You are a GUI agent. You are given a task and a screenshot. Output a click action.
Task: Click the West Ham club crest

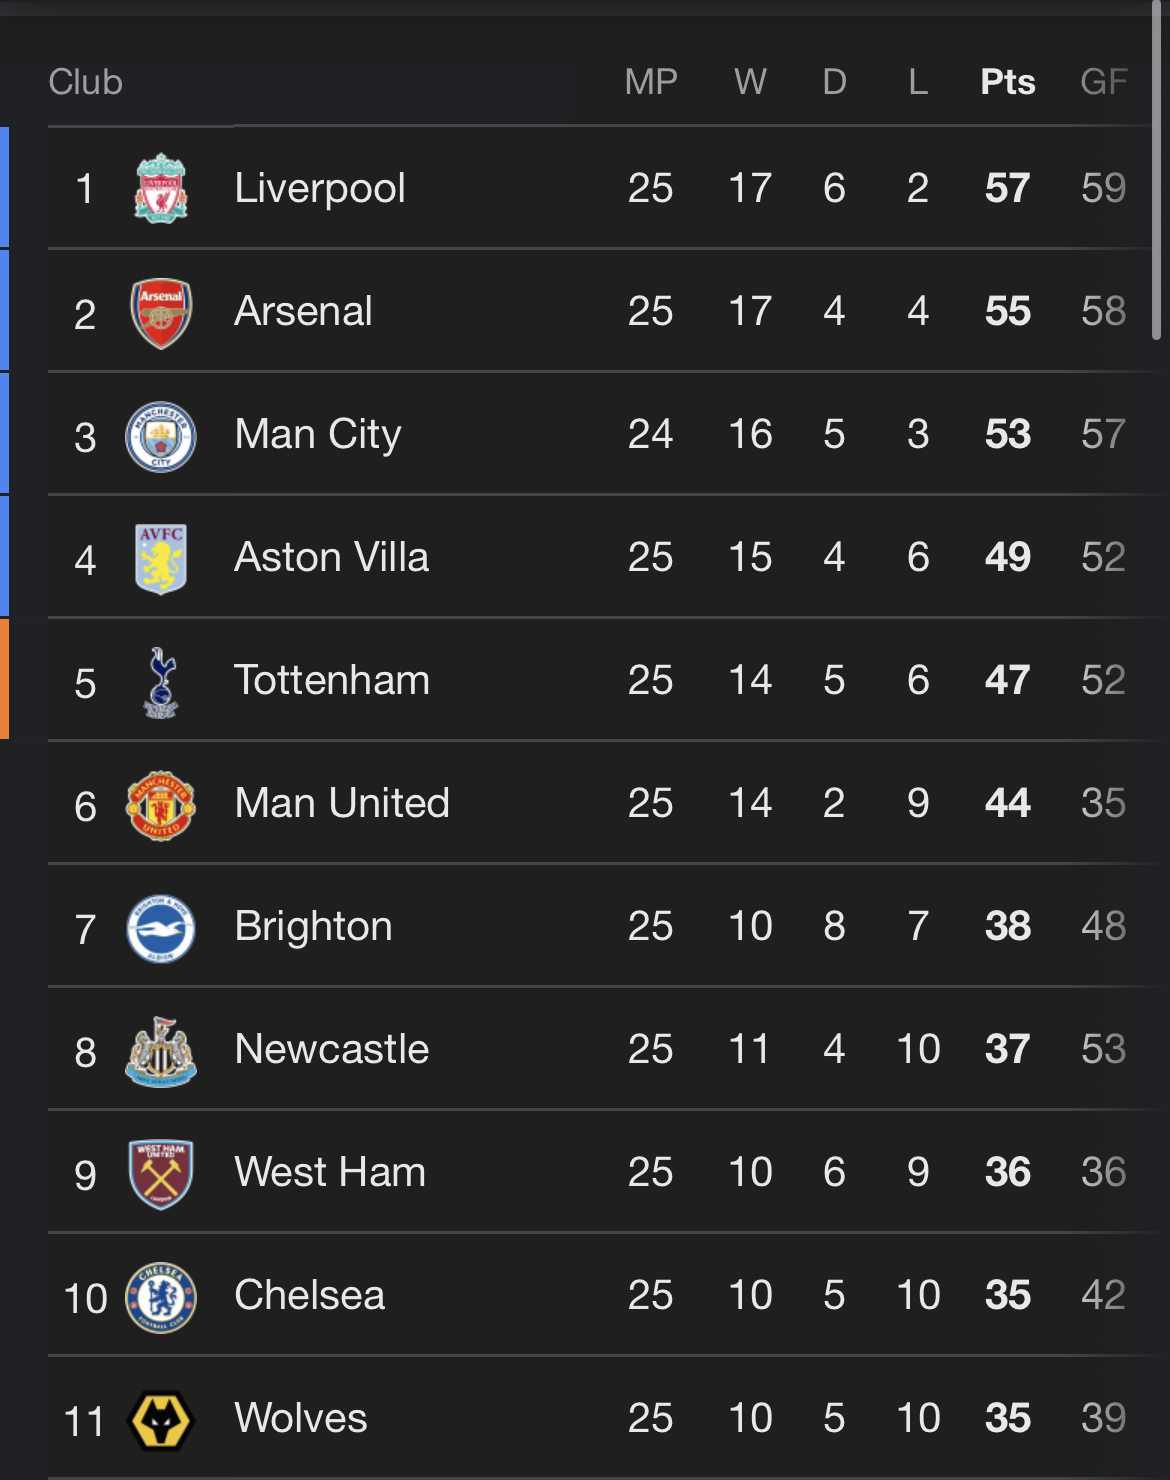tap(161, 1174)
